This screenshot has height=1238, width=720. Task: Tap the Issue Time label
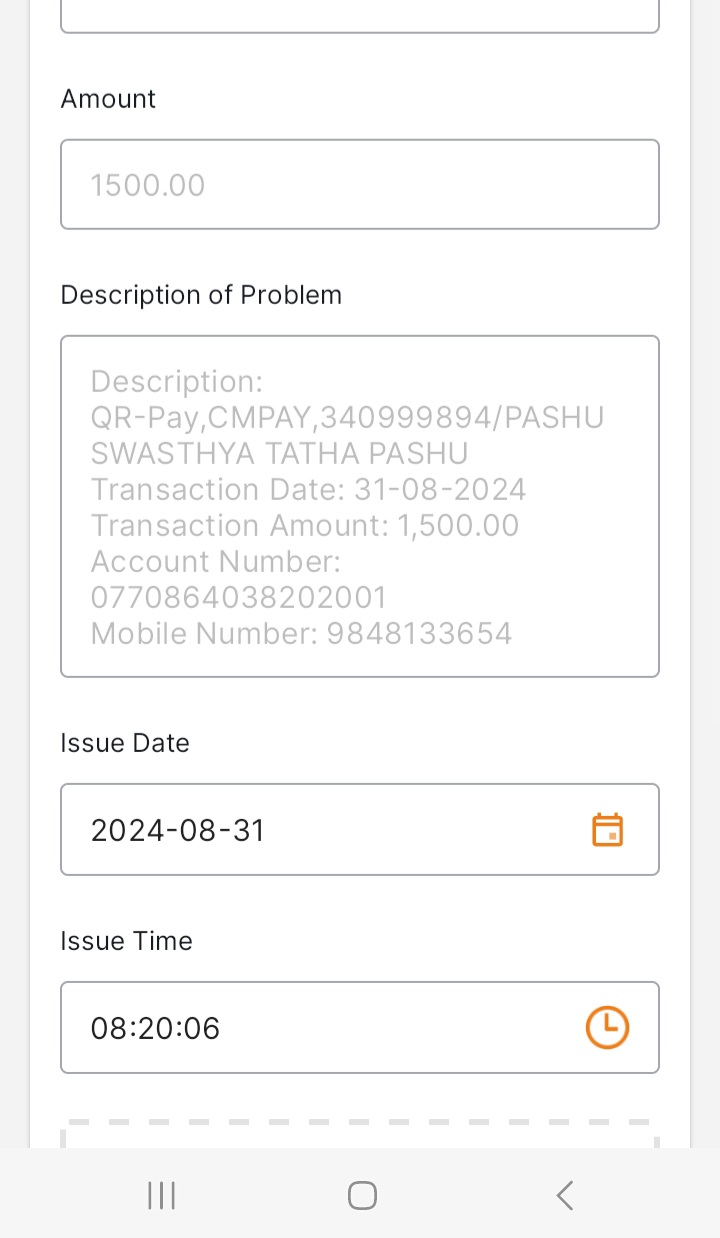[x=126, y=941]
